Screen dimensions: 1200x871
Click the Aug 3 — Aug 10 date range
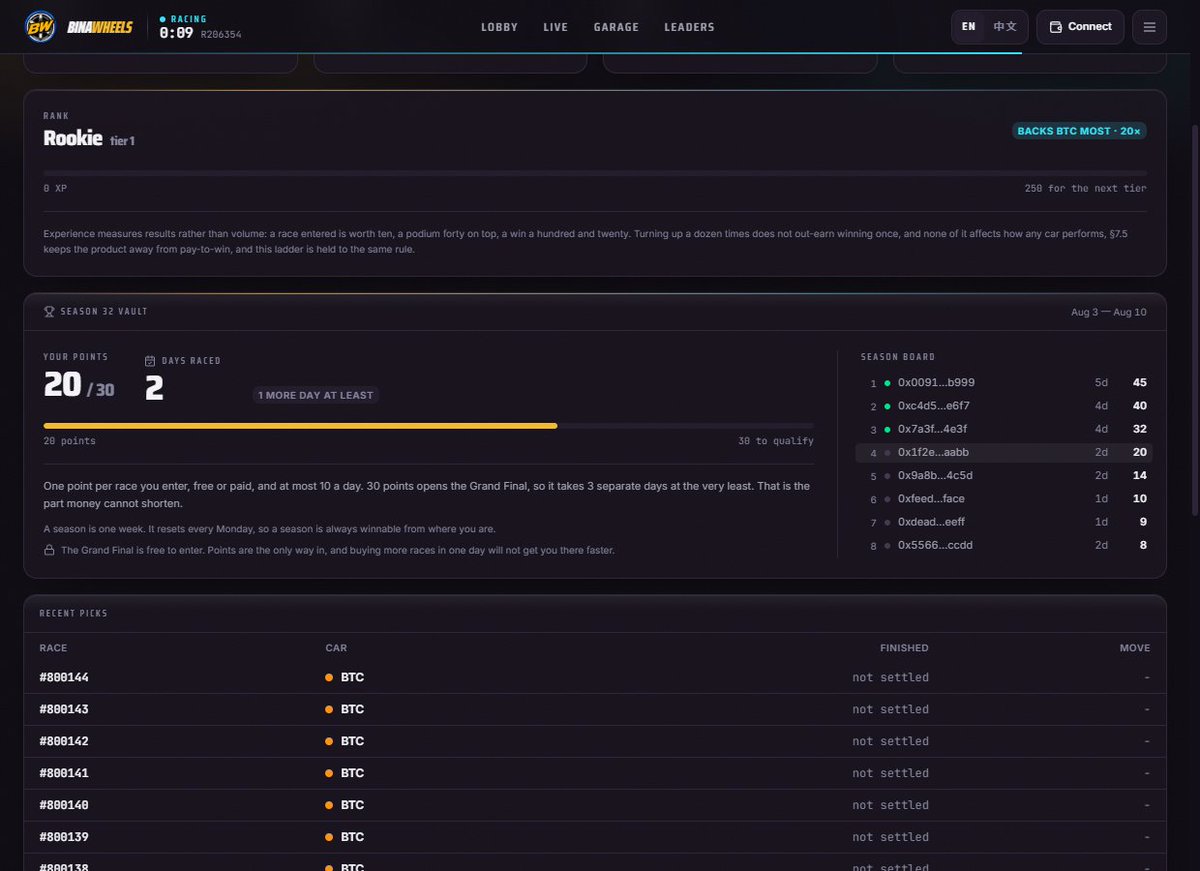[1109, 312]
